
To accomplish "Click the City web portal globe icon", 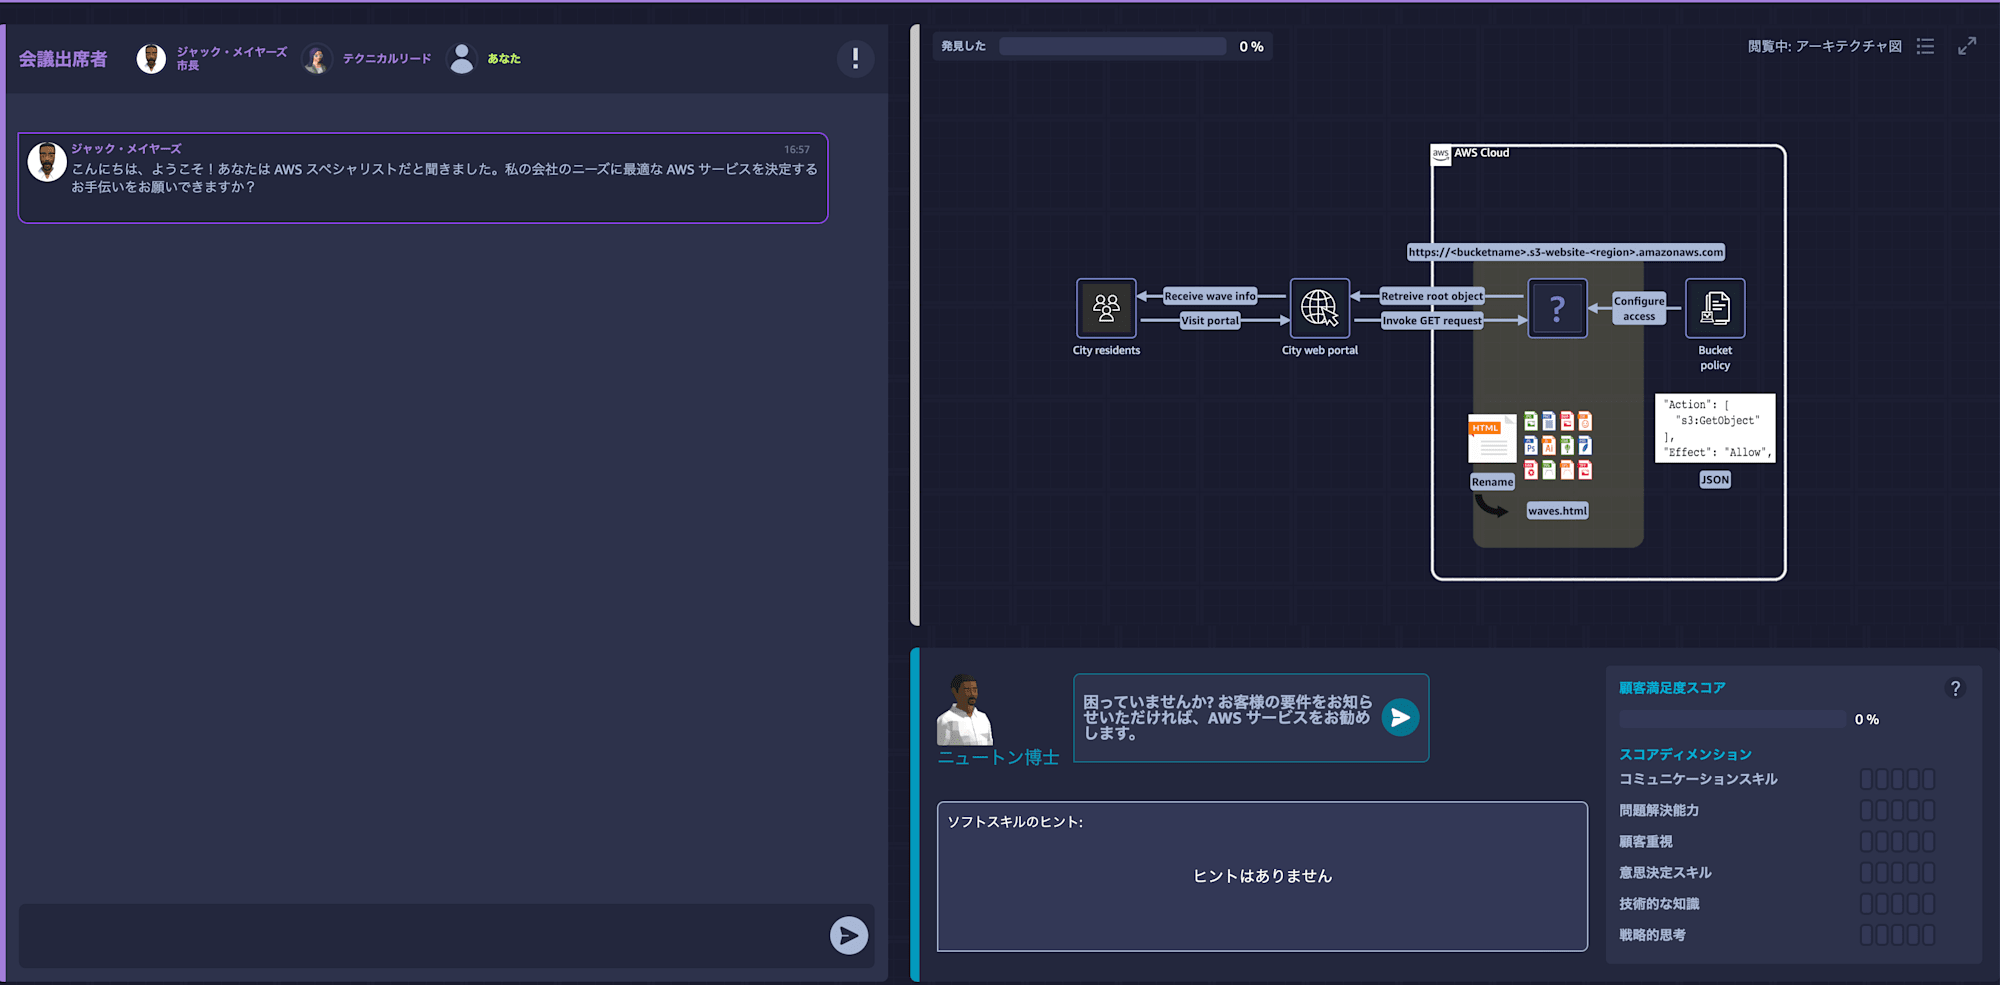I will pyautogui.click(x=1320, y=308).
